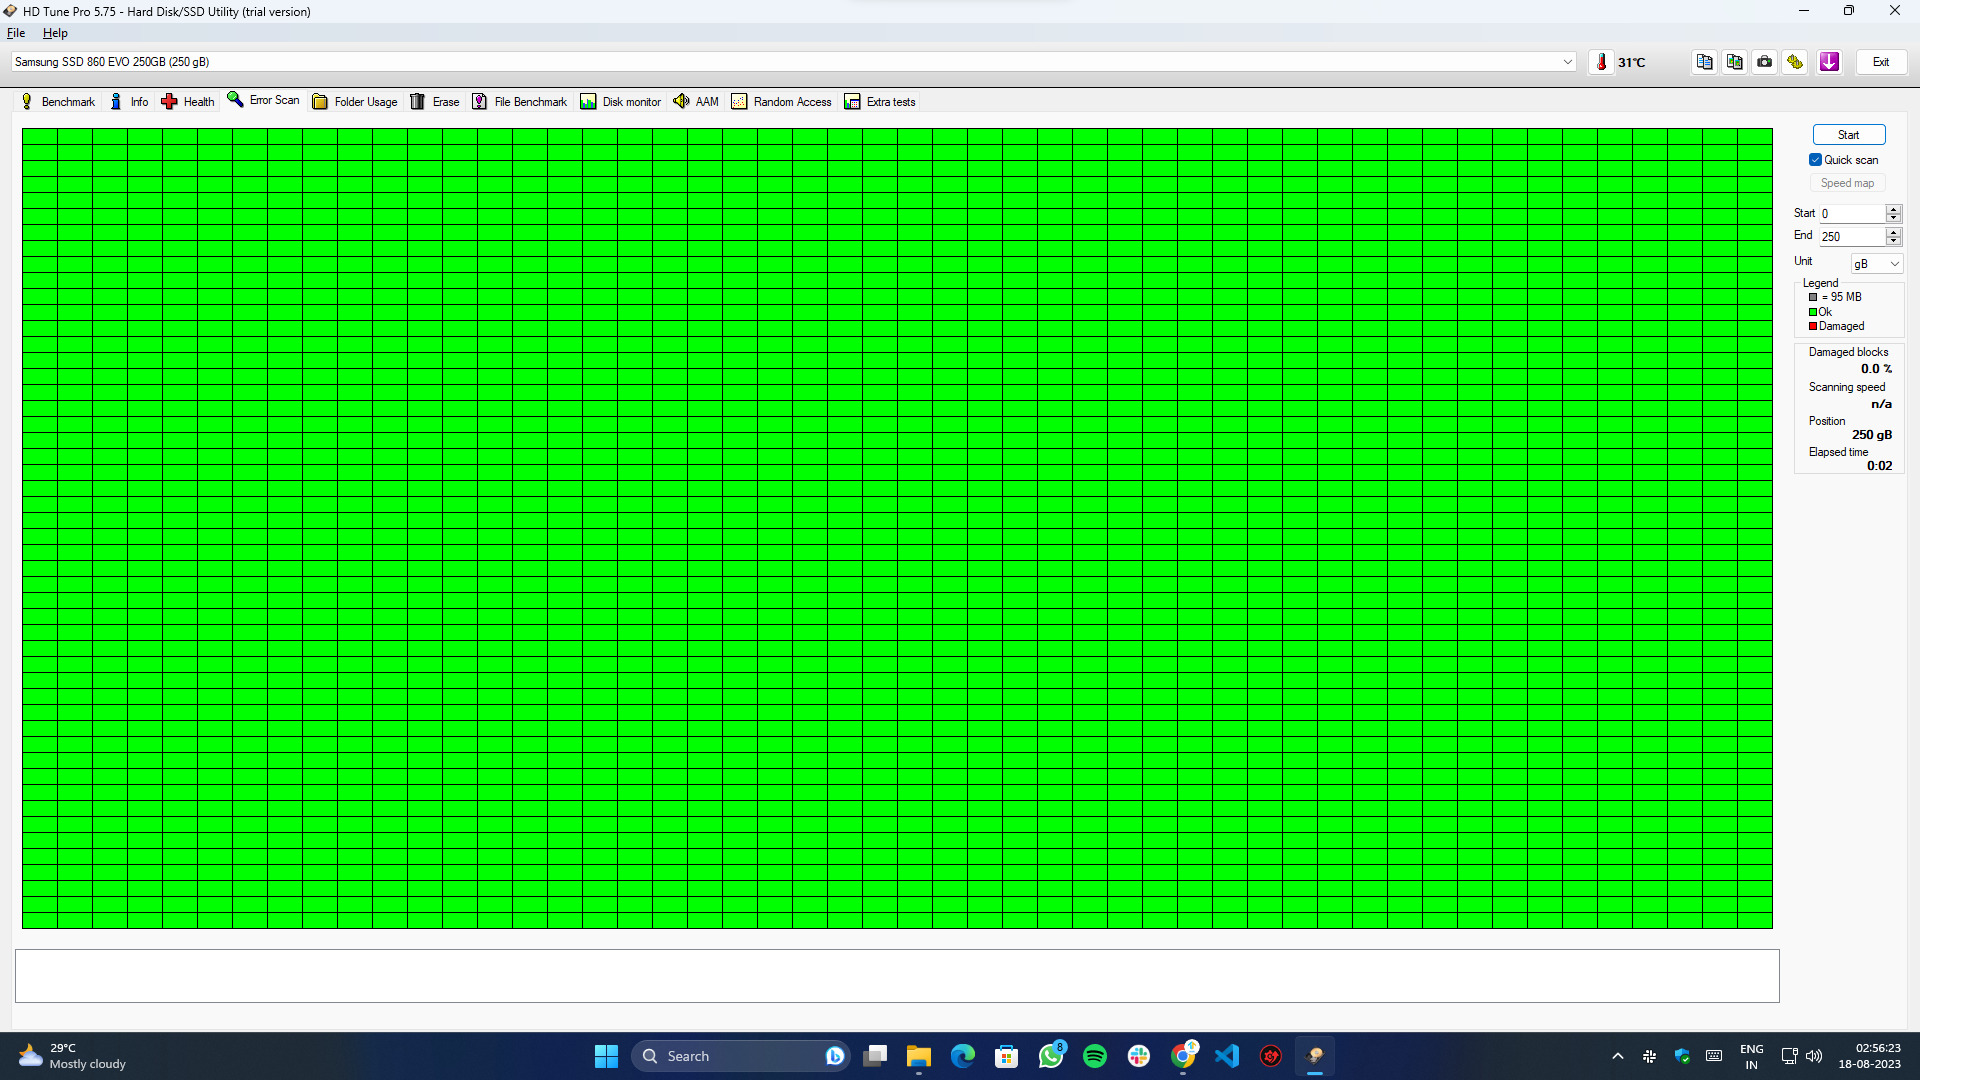Click the purple download arrow icon
The image size is (1961, 1080).
pyautogui.click(x=1829, y=62)
